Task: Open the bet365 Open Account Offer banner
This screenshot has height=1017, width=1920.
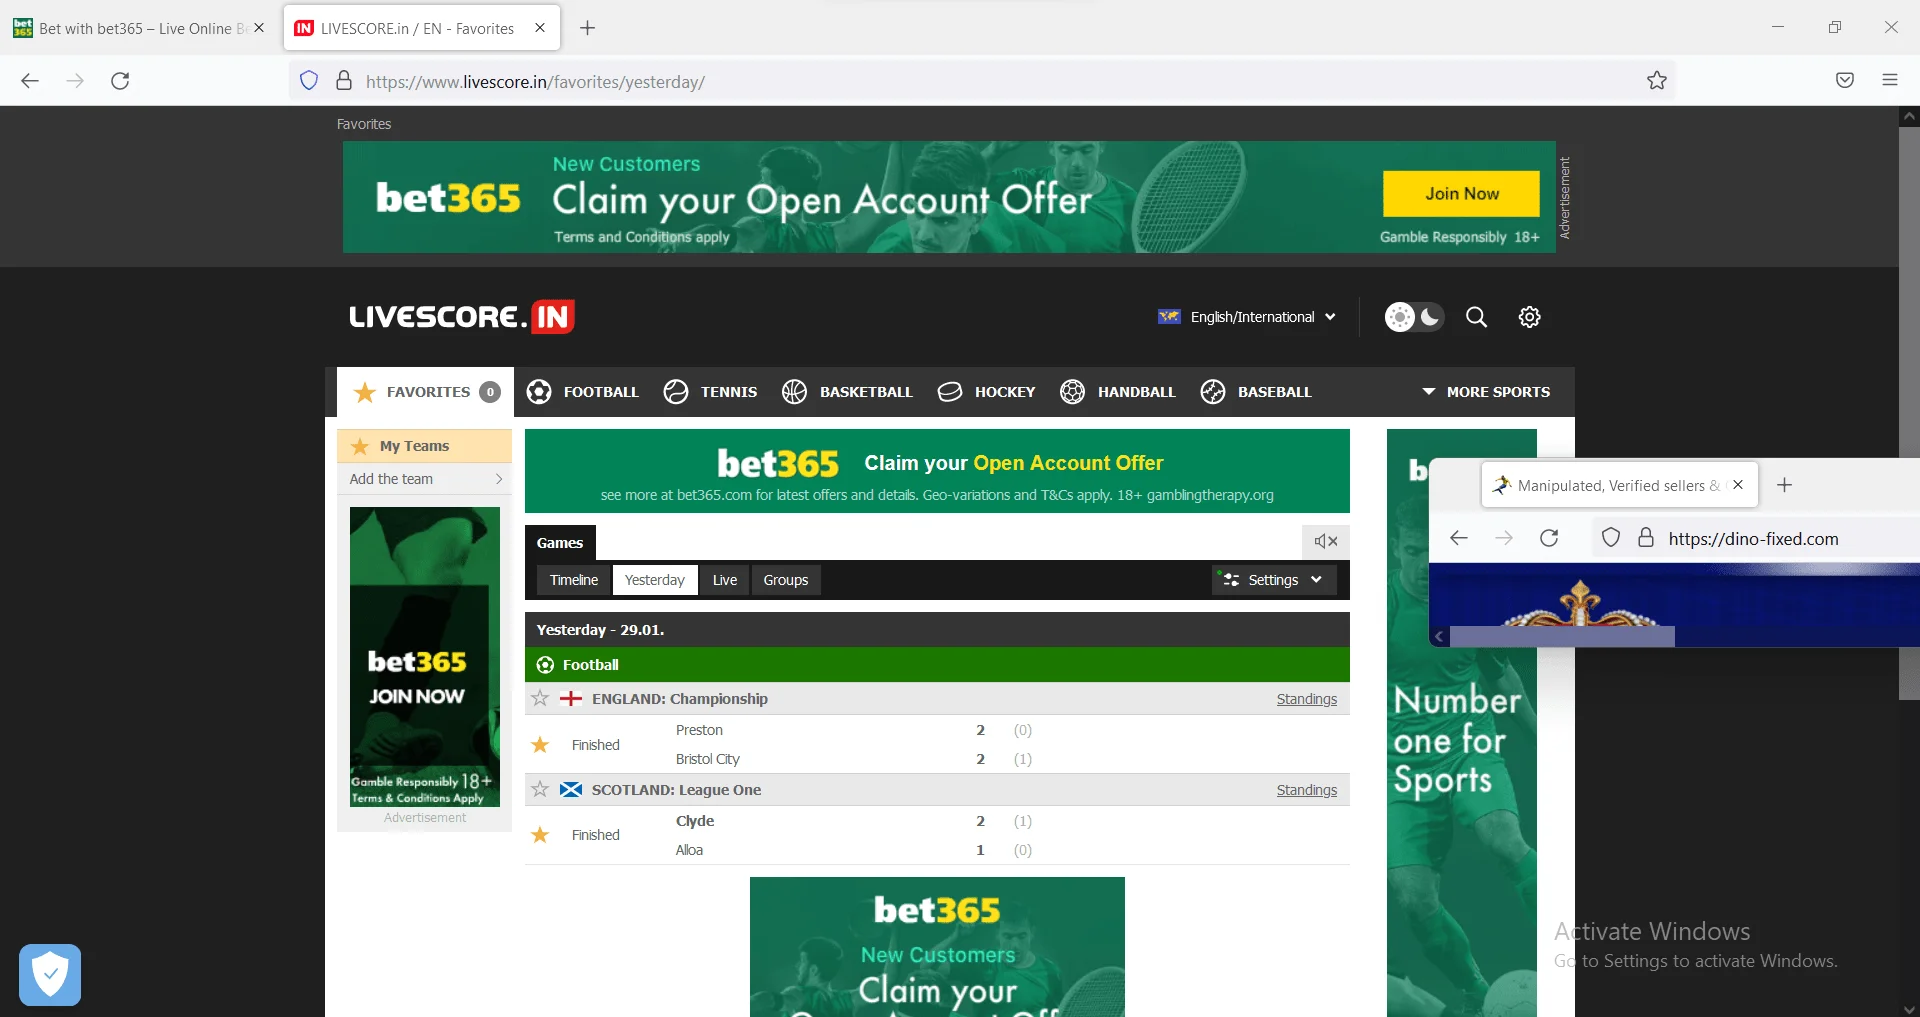Action: point(937,471)
